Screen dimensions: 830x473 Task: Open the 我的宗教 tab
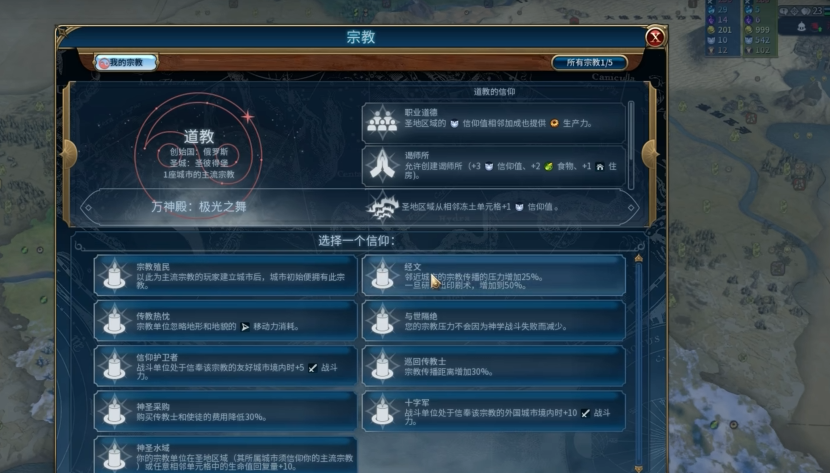126,62
